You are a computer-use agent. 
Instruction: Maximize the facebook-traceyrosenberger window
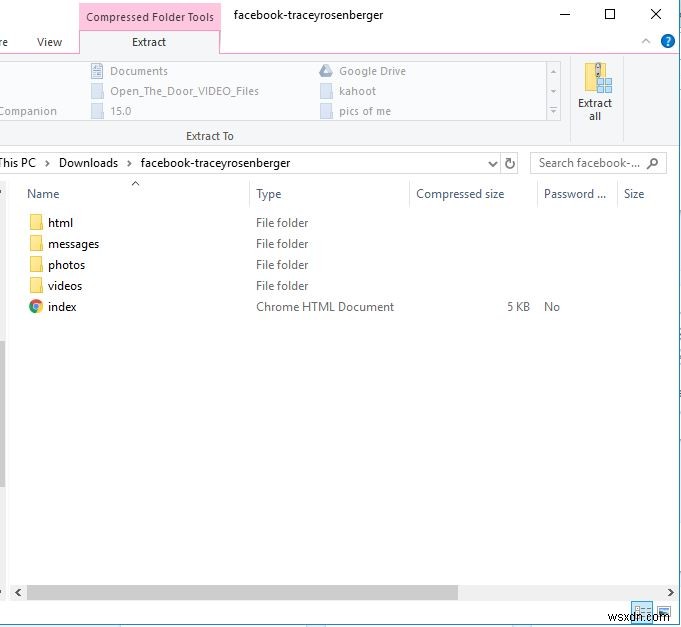click(610, 14)
